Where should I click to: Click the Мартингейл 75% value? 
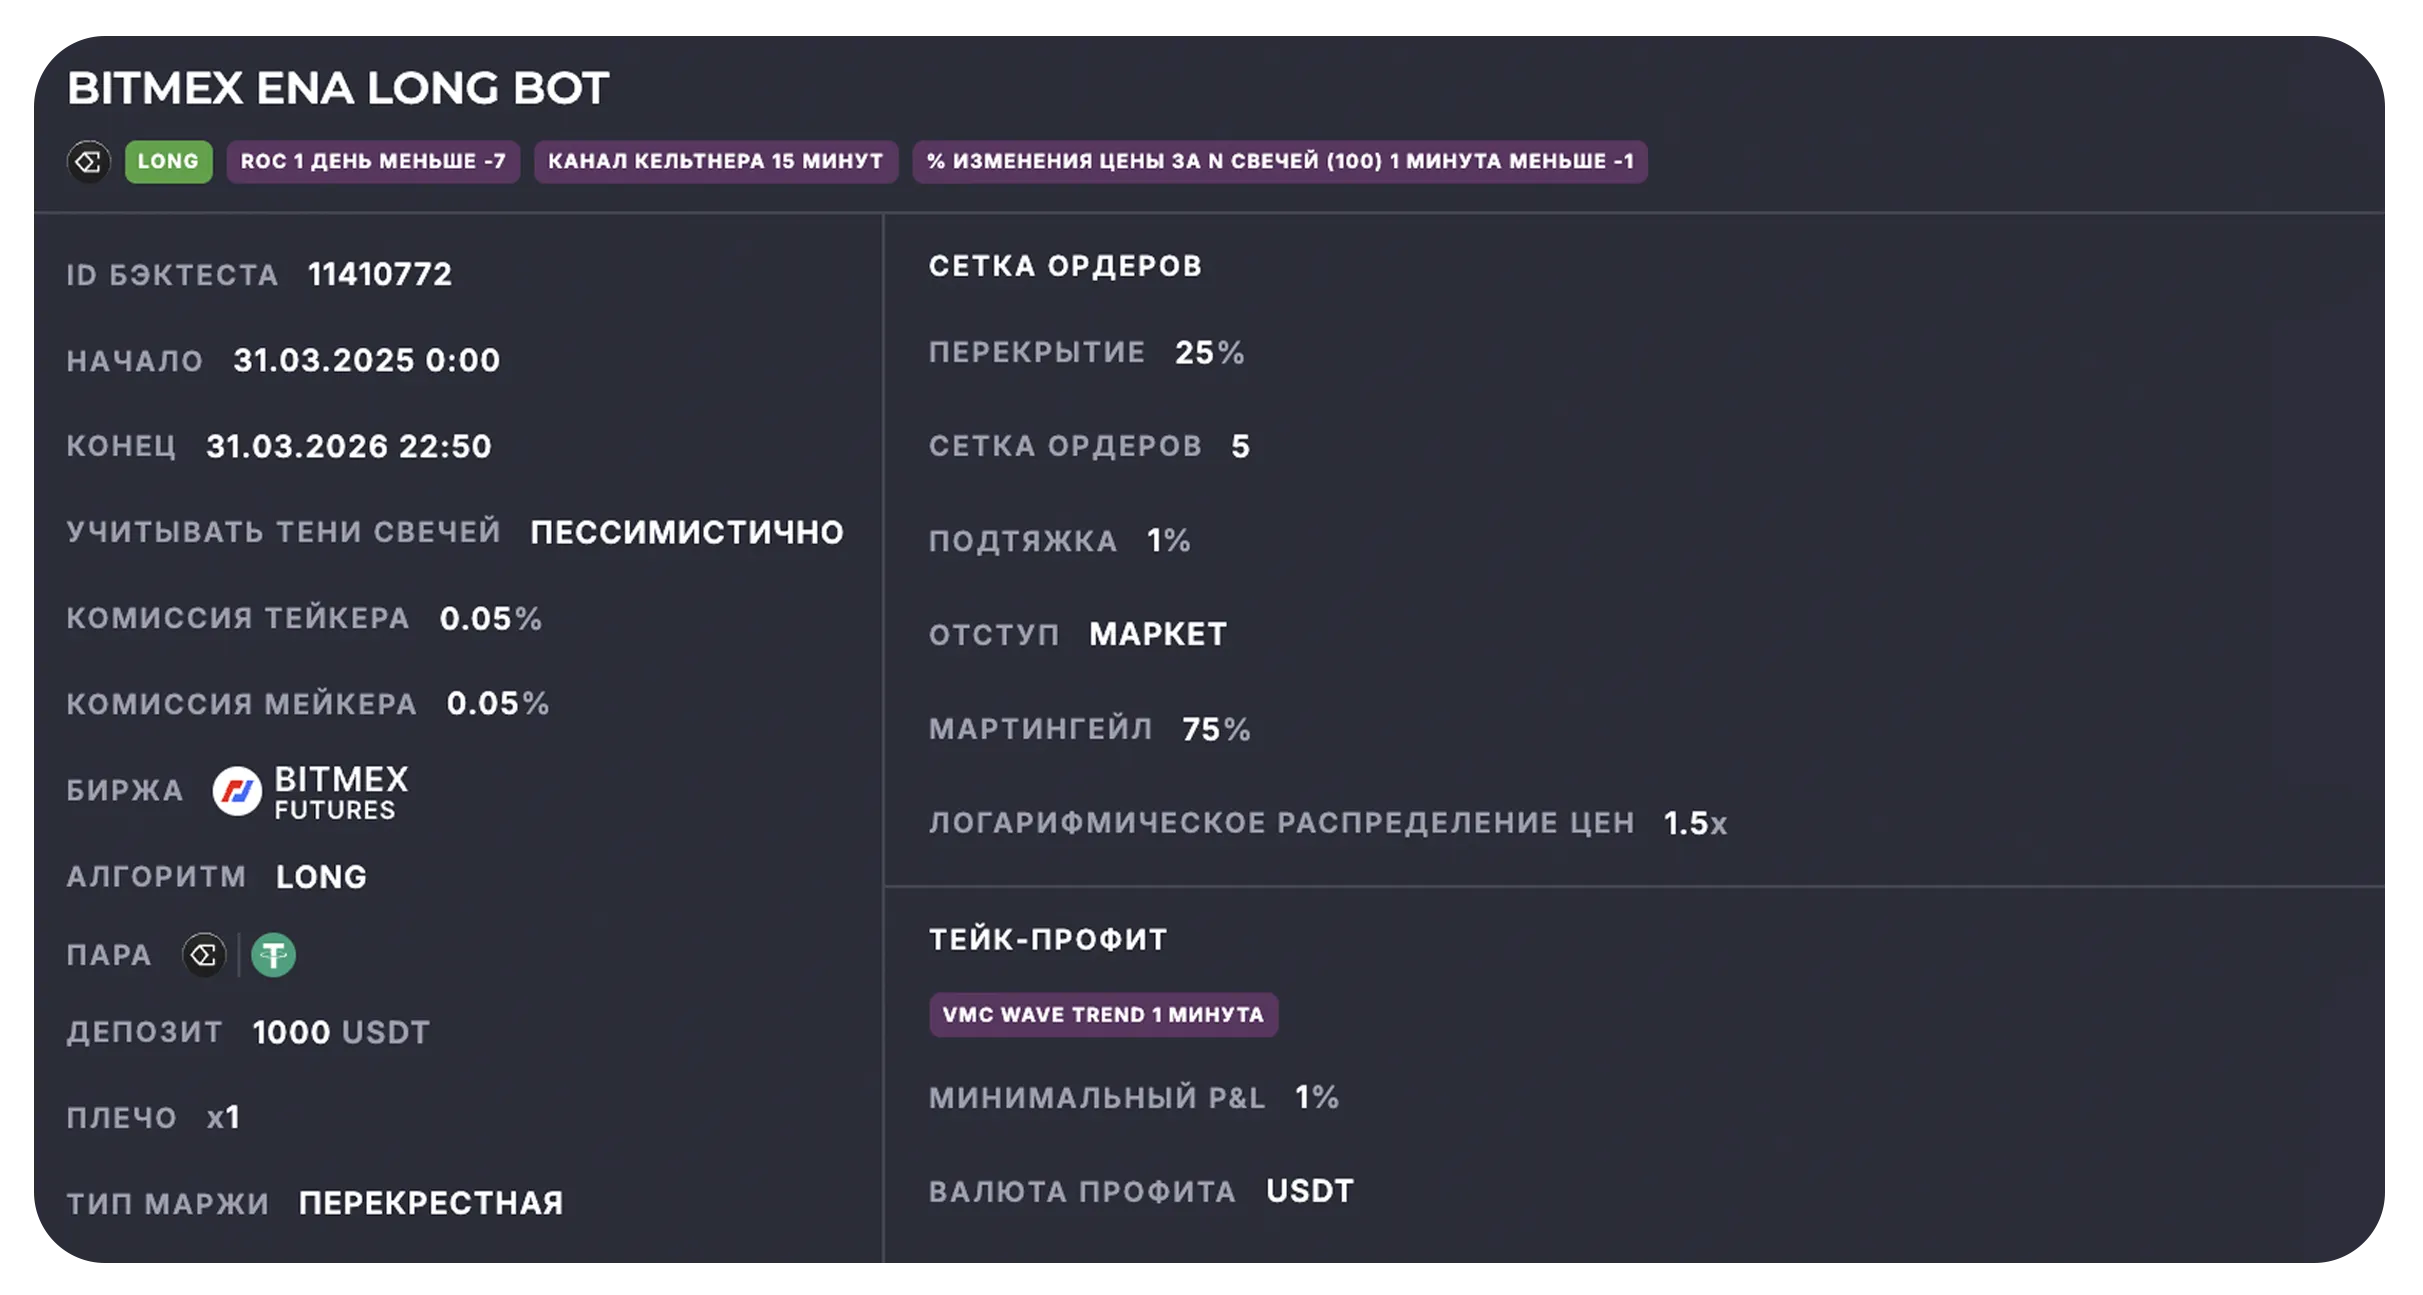point(1216,729)
